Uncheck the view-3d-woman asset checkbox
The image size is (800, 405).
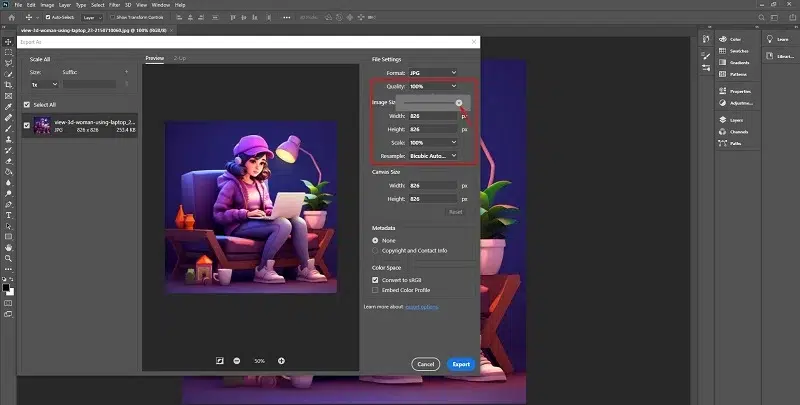27,125
